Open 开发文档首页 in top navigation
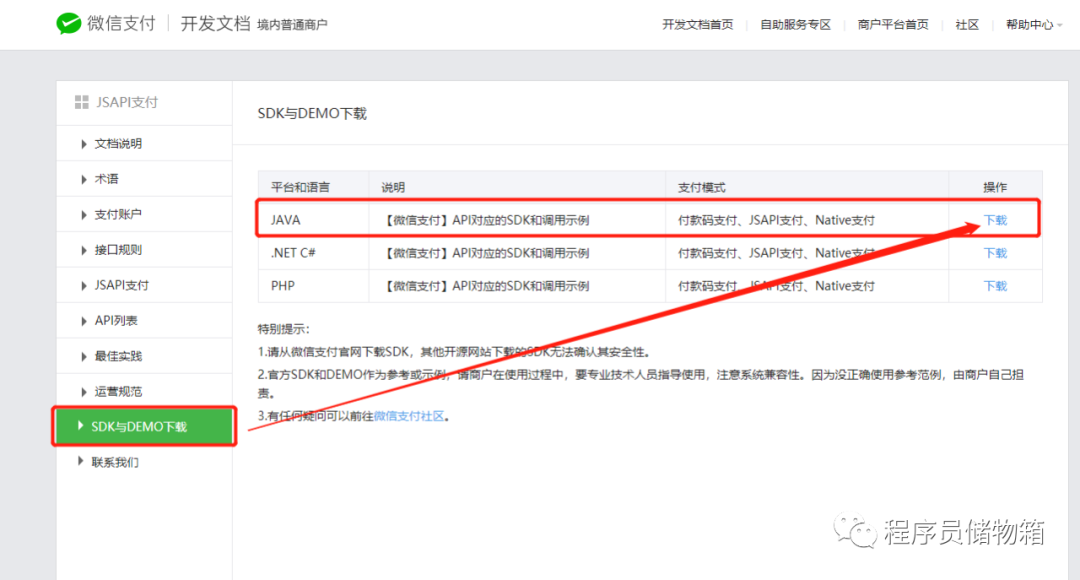 698,25
